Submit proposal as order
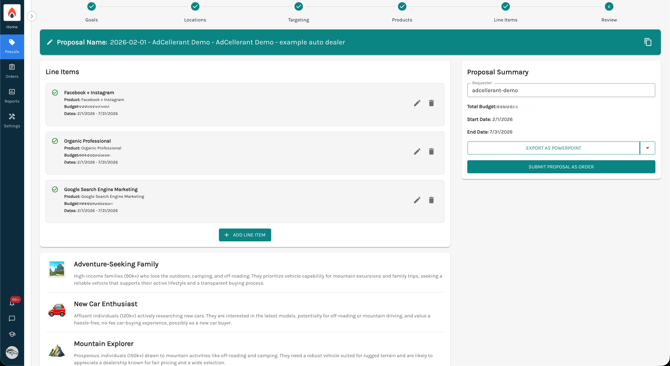Image resolution: width=670 pixels, height=366 pixels. coord(561,167)
